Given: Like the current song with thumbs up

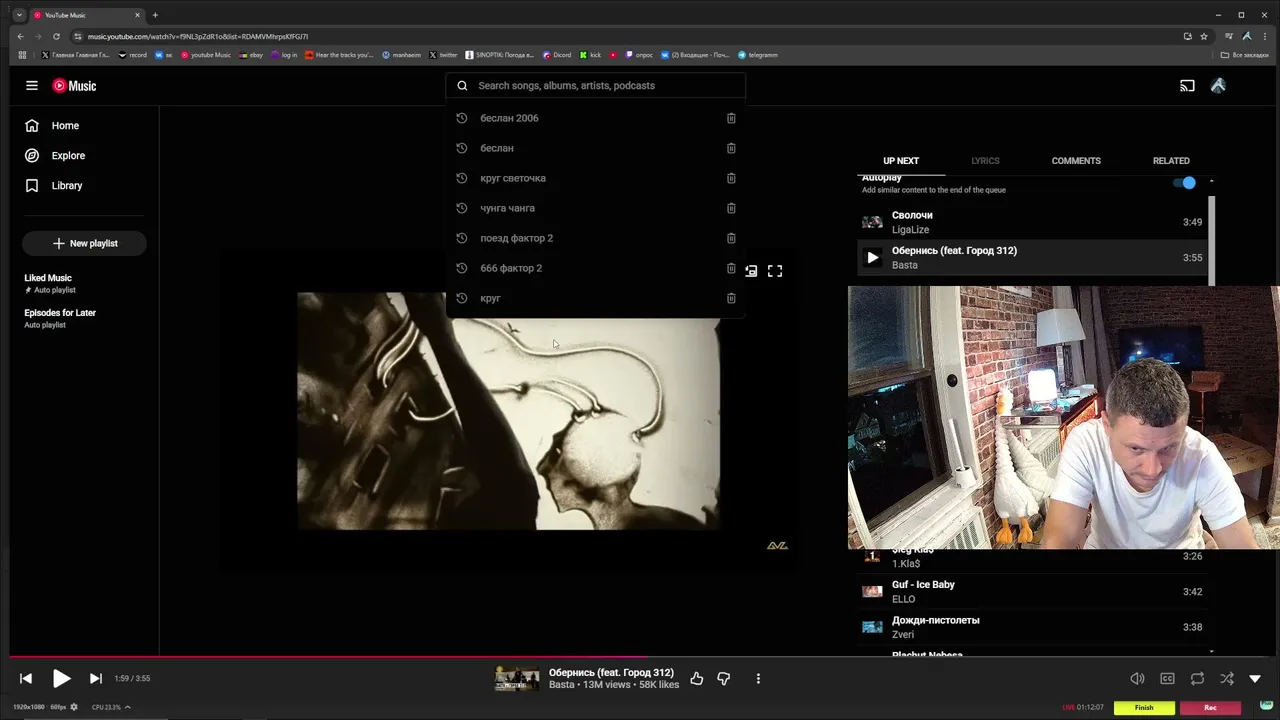Looking at the screenshot, I should (x=697, y=678).
